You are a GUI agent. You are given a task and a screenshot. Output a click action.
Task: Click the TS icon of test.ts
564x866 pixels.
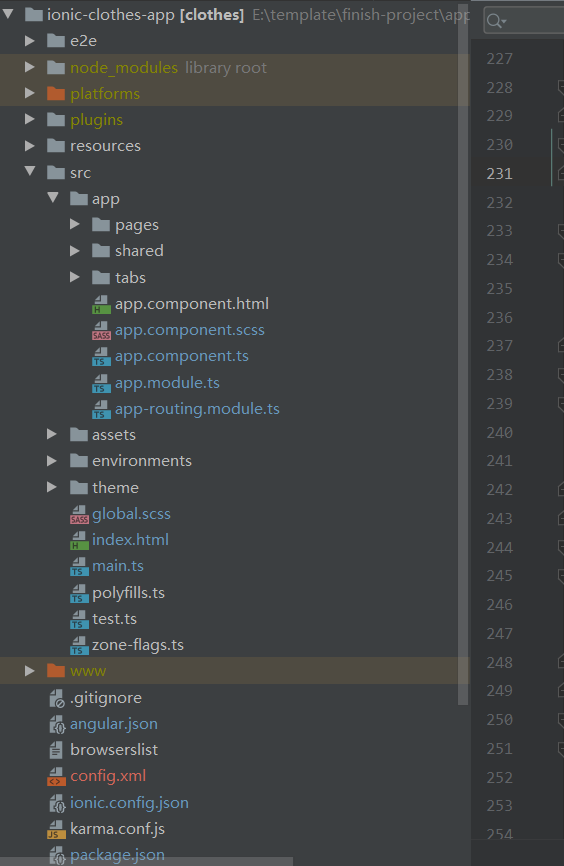[79, 619]
